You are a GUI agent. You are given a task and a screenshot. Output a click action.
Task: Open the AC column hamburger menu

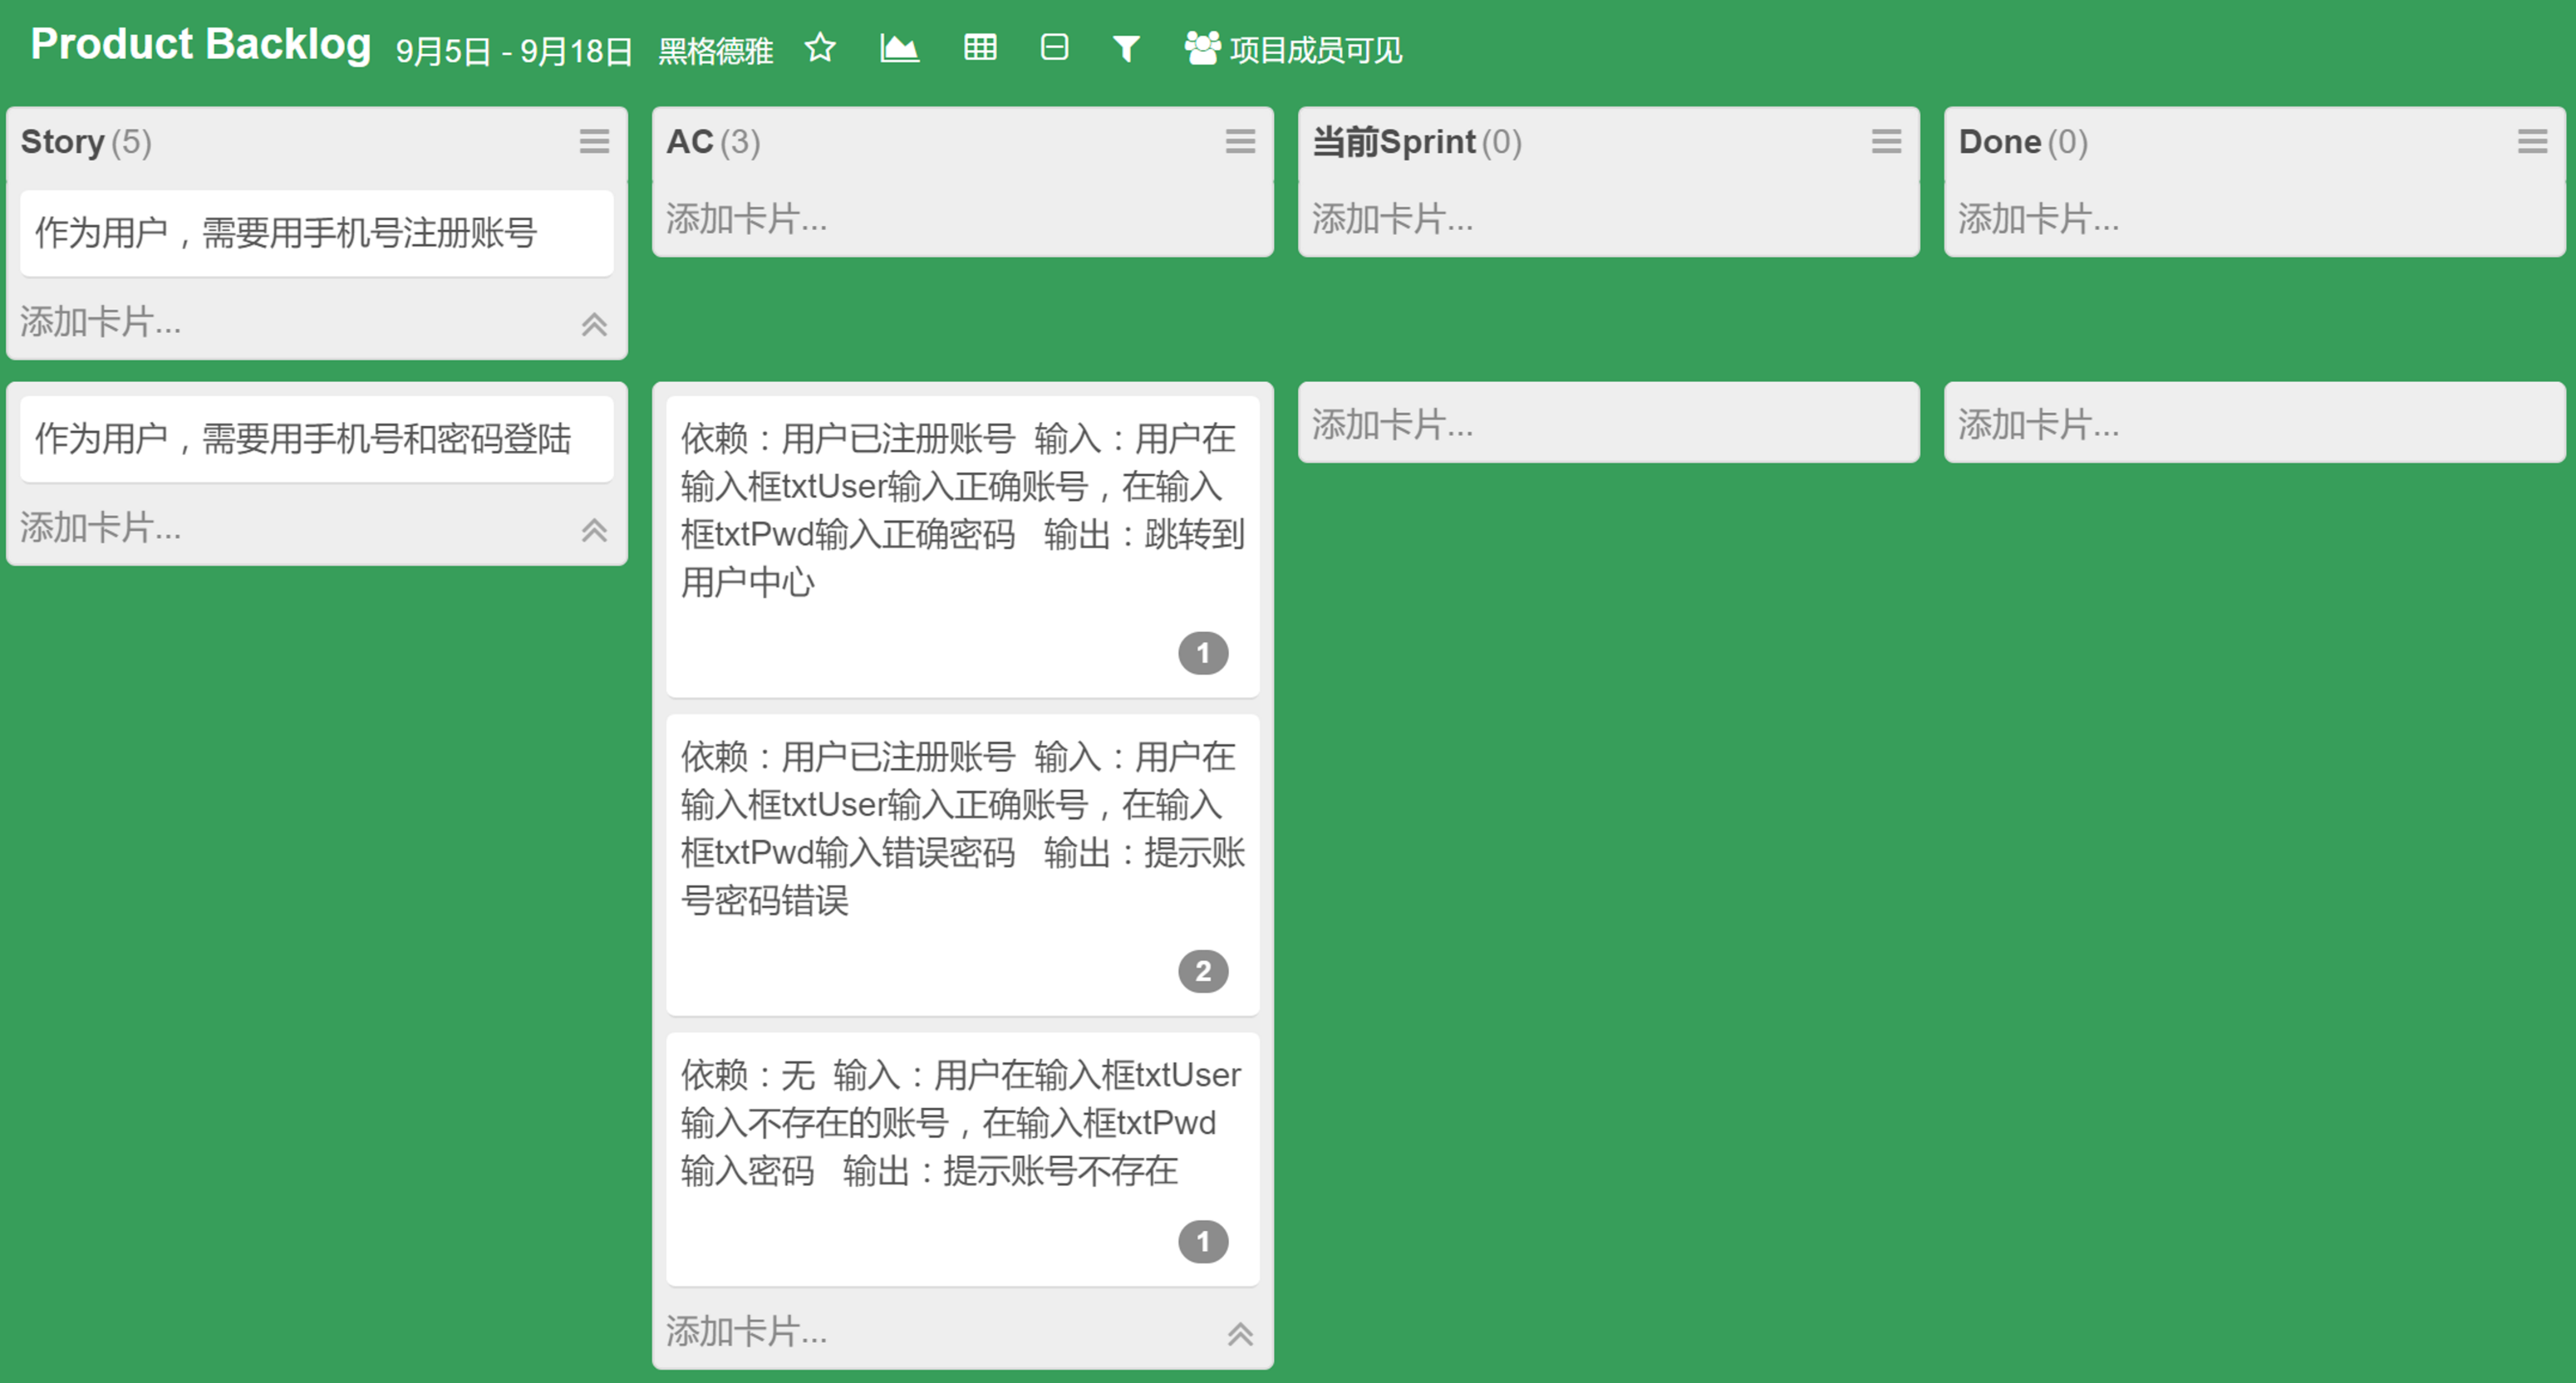[x=1240, y=141]
